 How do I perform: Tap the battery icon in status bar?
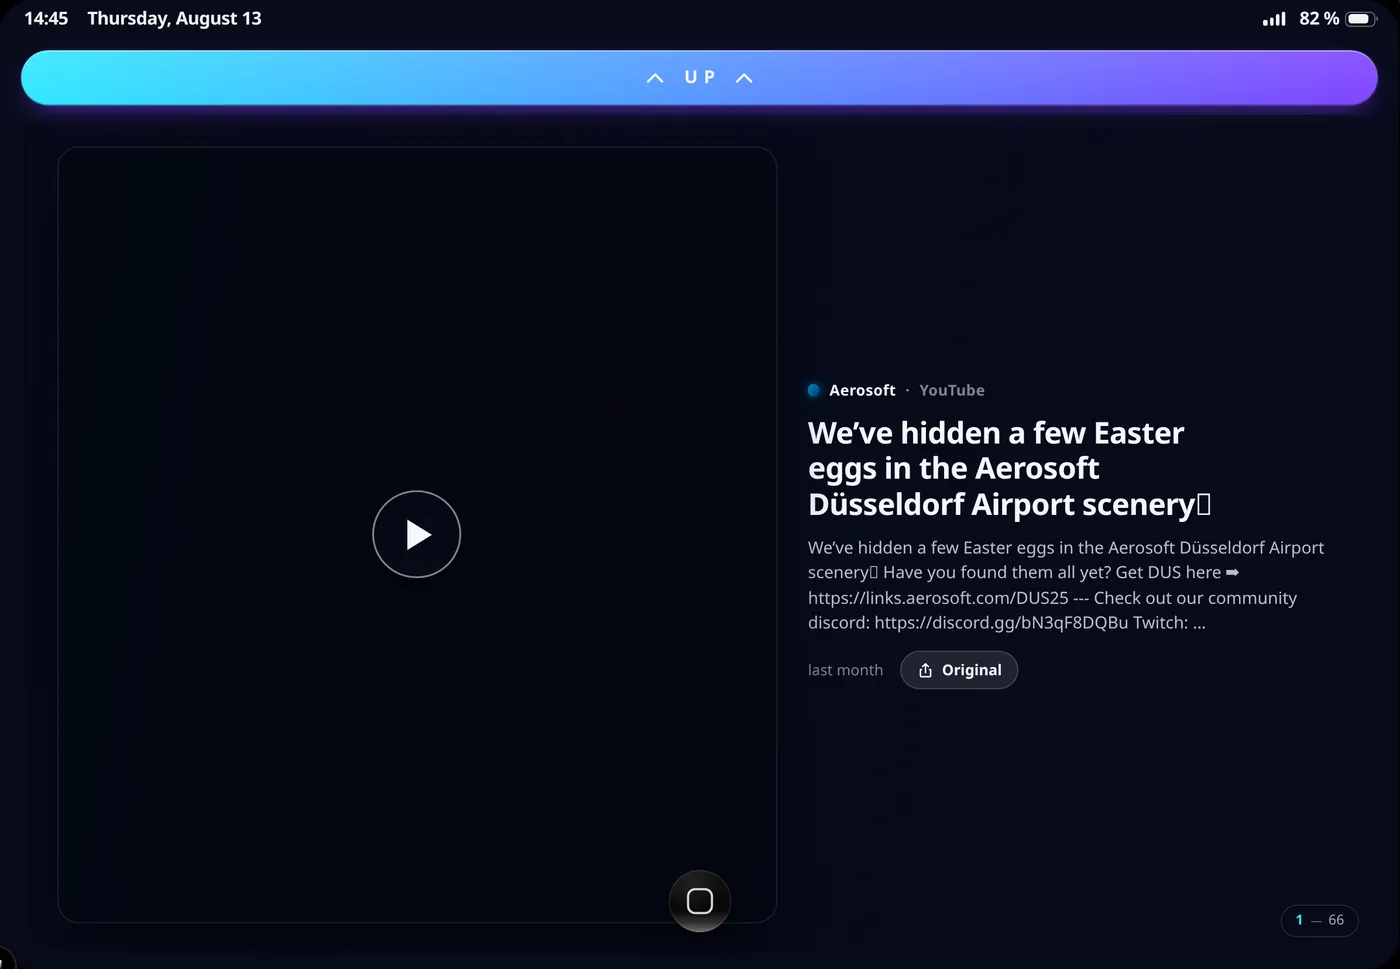click(1361, 19)
